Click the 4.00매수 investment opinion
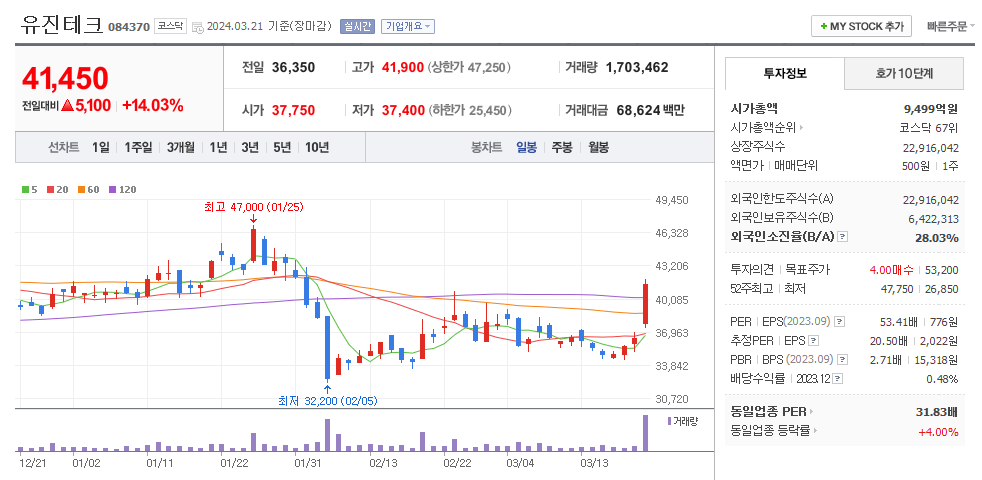982x480 pixels. tap(891, 270)
